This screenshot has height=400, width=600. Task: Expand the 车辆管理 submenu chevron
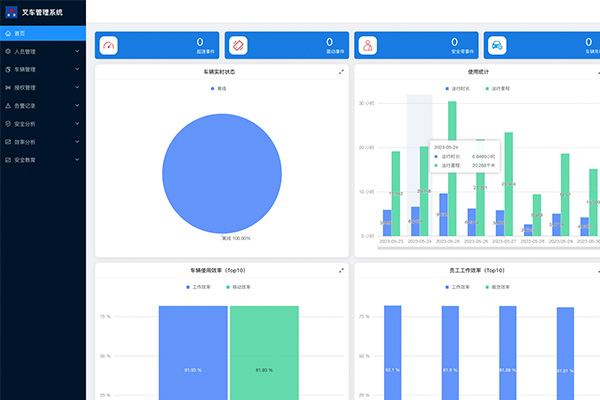77,69
